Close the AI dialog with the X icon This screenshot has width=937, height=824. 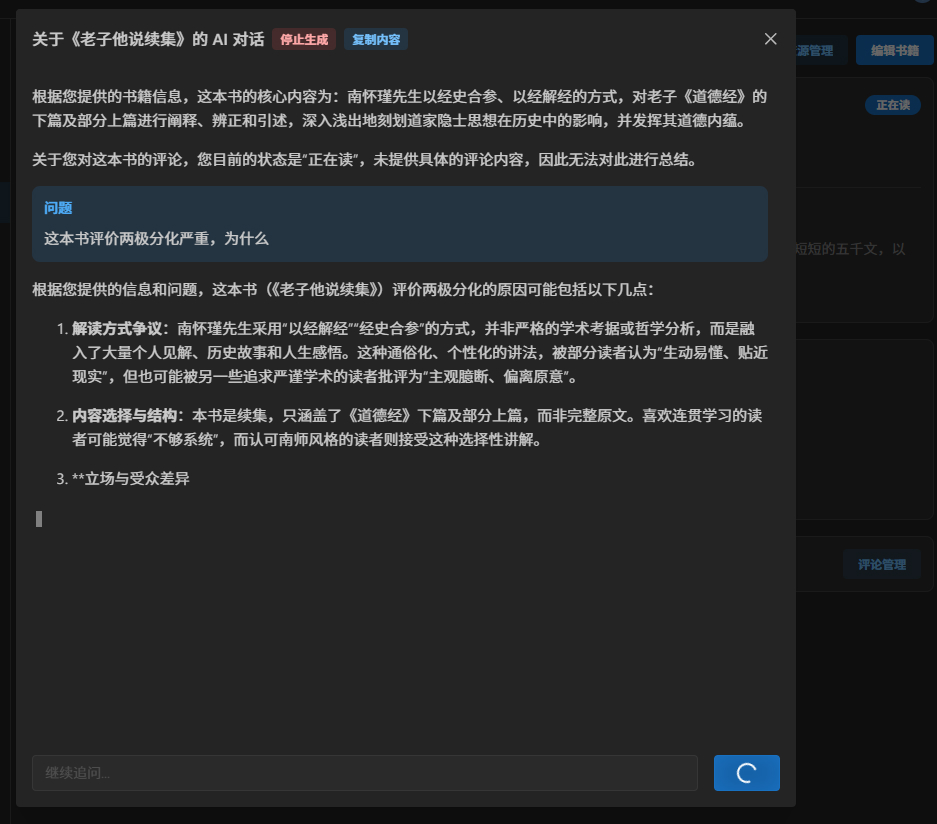point(770,39)
